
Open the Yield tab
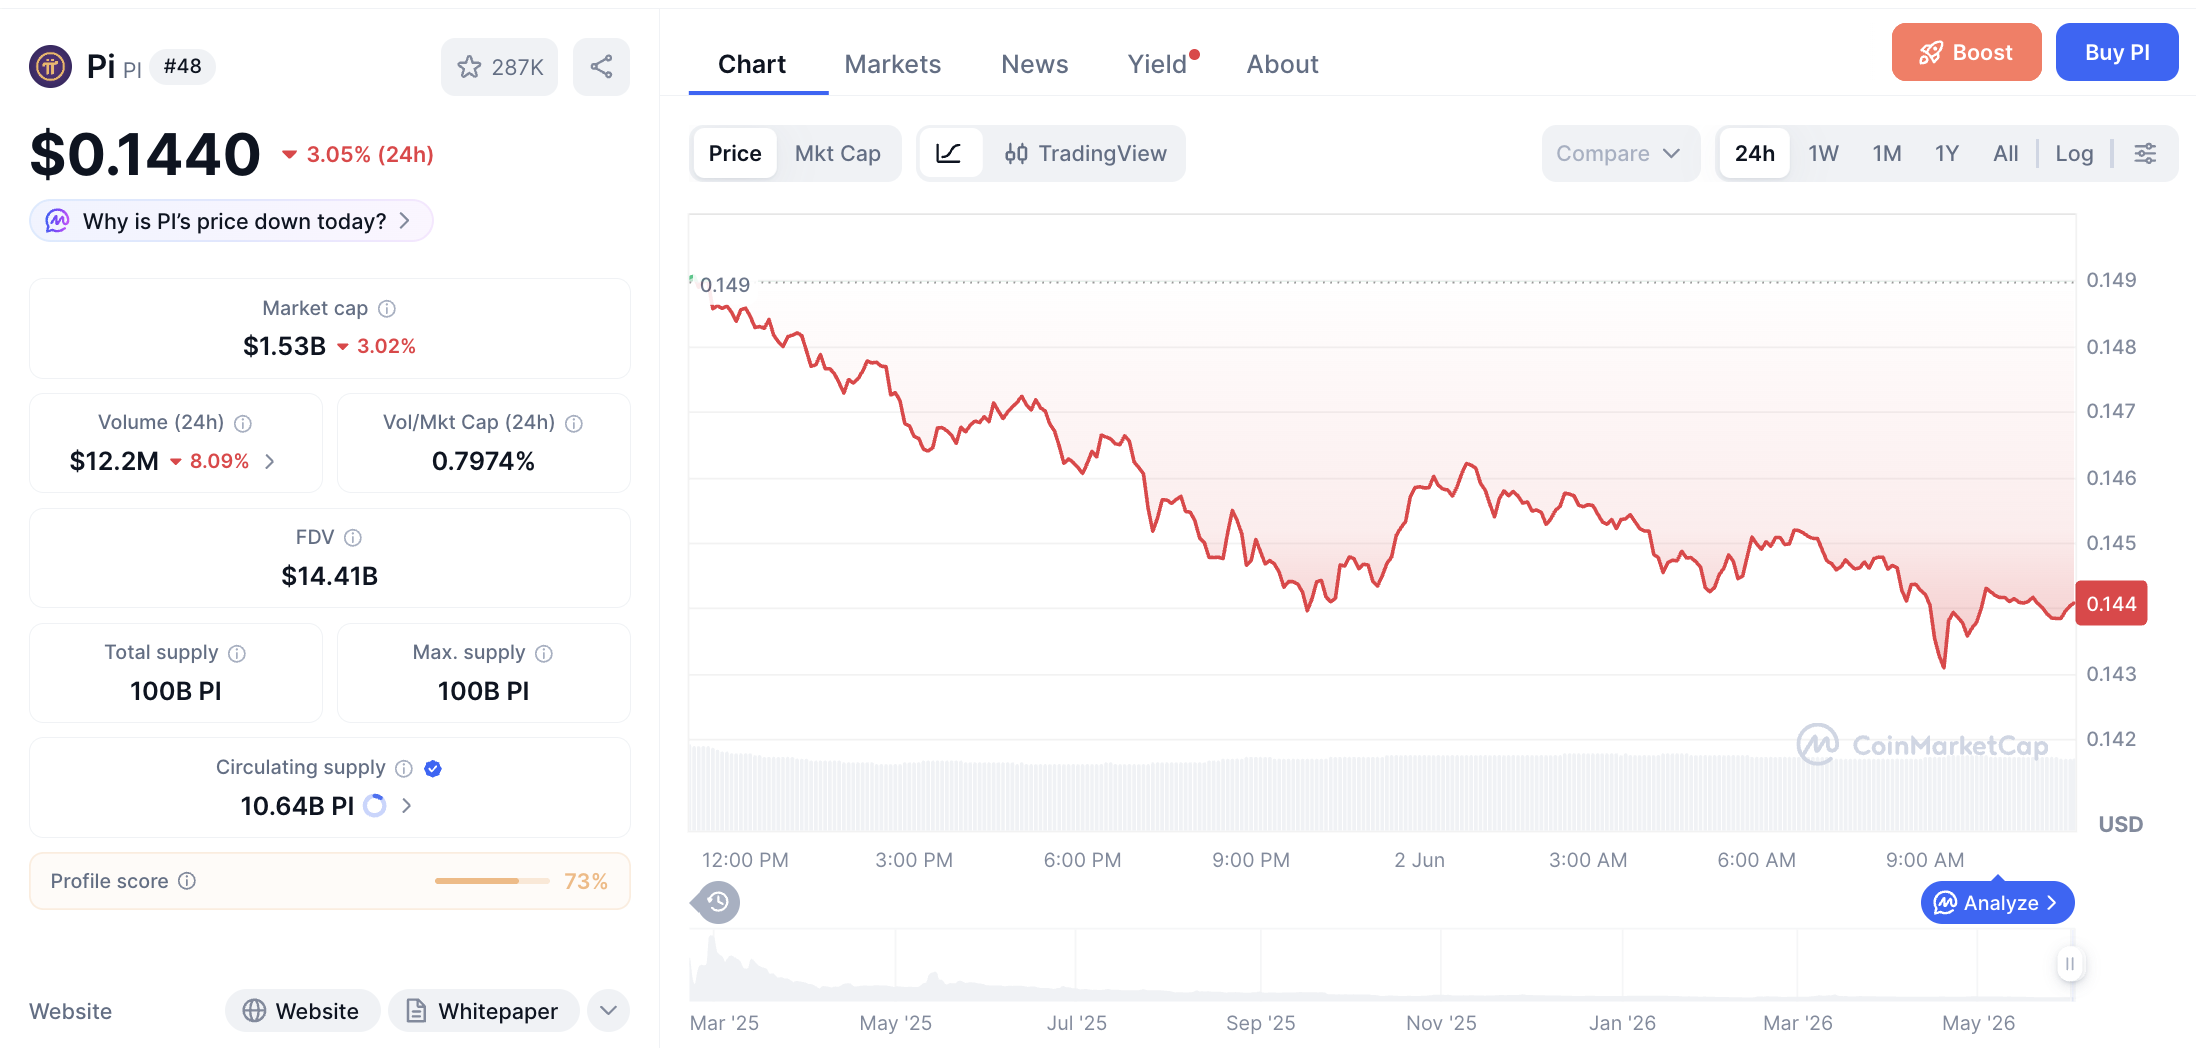point(1160,64)
